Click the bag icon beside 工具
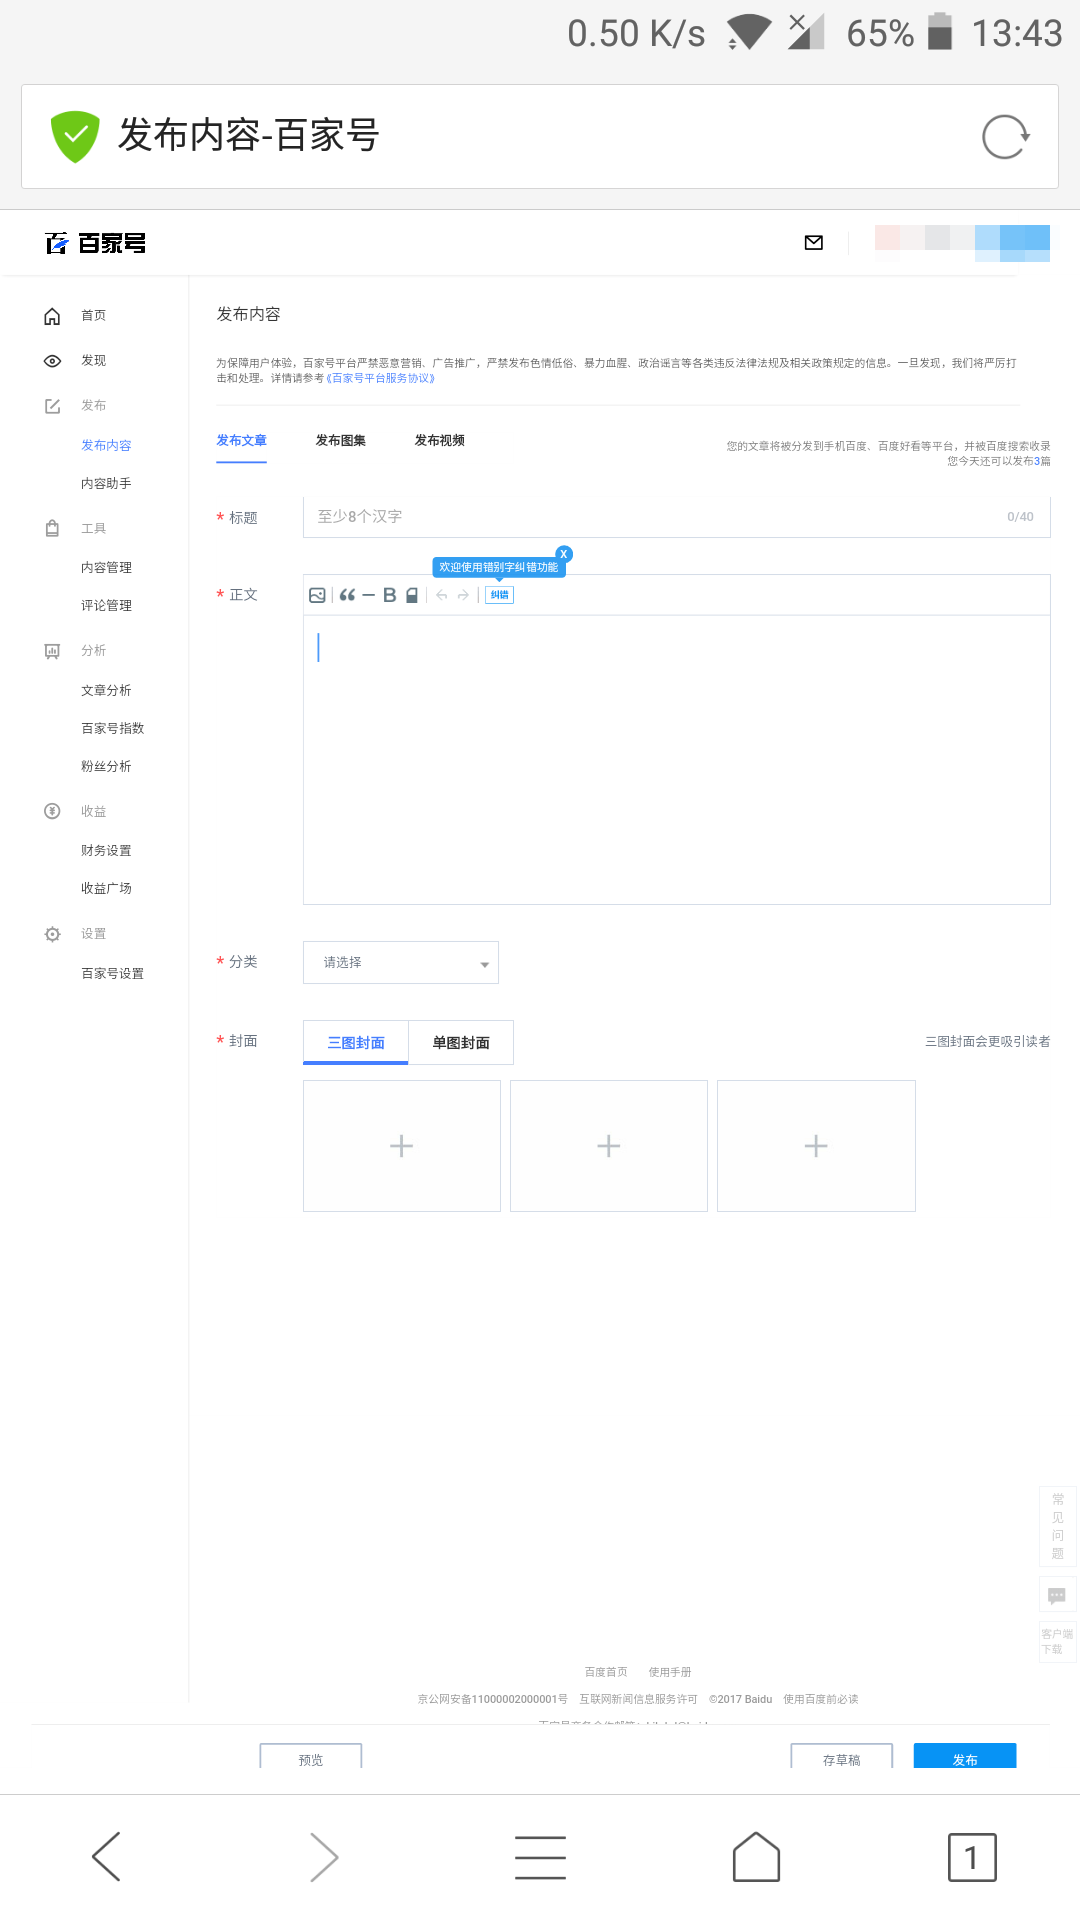 click(x=52, y=528)
